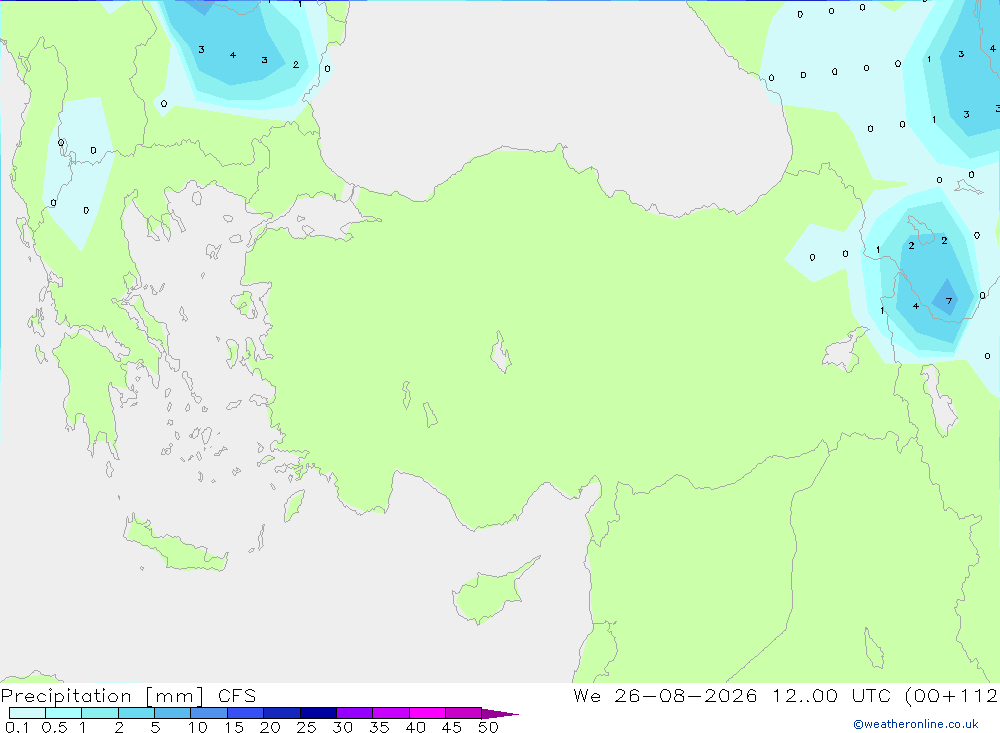Click the '35' legend scale label

379,727
